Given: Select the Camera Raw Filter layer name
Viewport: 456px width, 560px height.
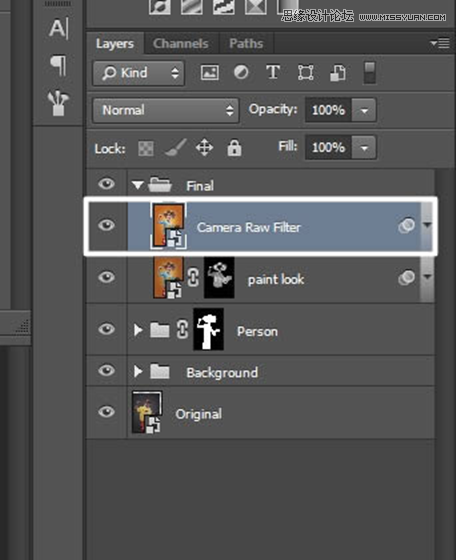Looking at the screenshot, I should click(x=249, y=228).
